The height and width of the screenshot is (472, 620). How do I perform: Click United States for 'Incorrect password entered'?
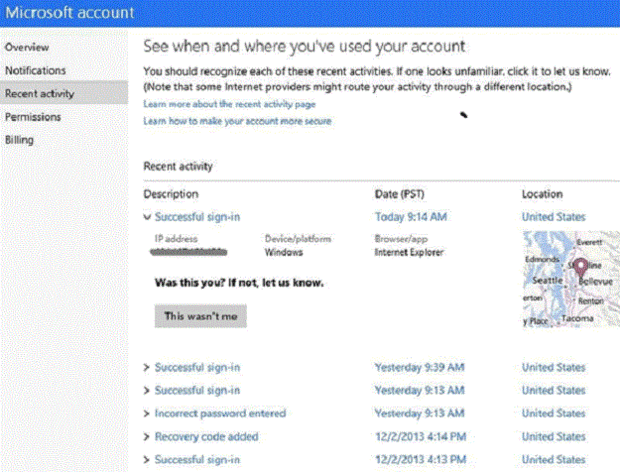tap(554, 413)
